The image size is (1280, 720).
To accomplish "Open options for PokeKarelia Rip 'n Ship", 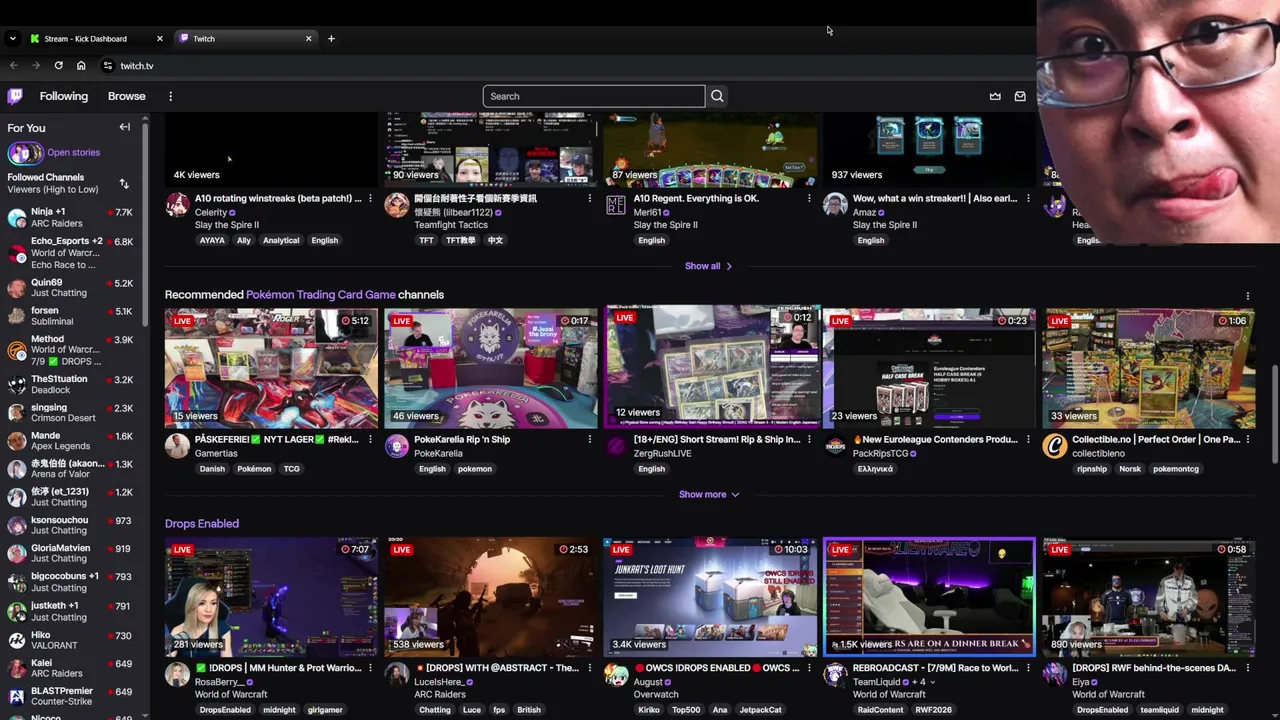I will (x=589, y=439).
